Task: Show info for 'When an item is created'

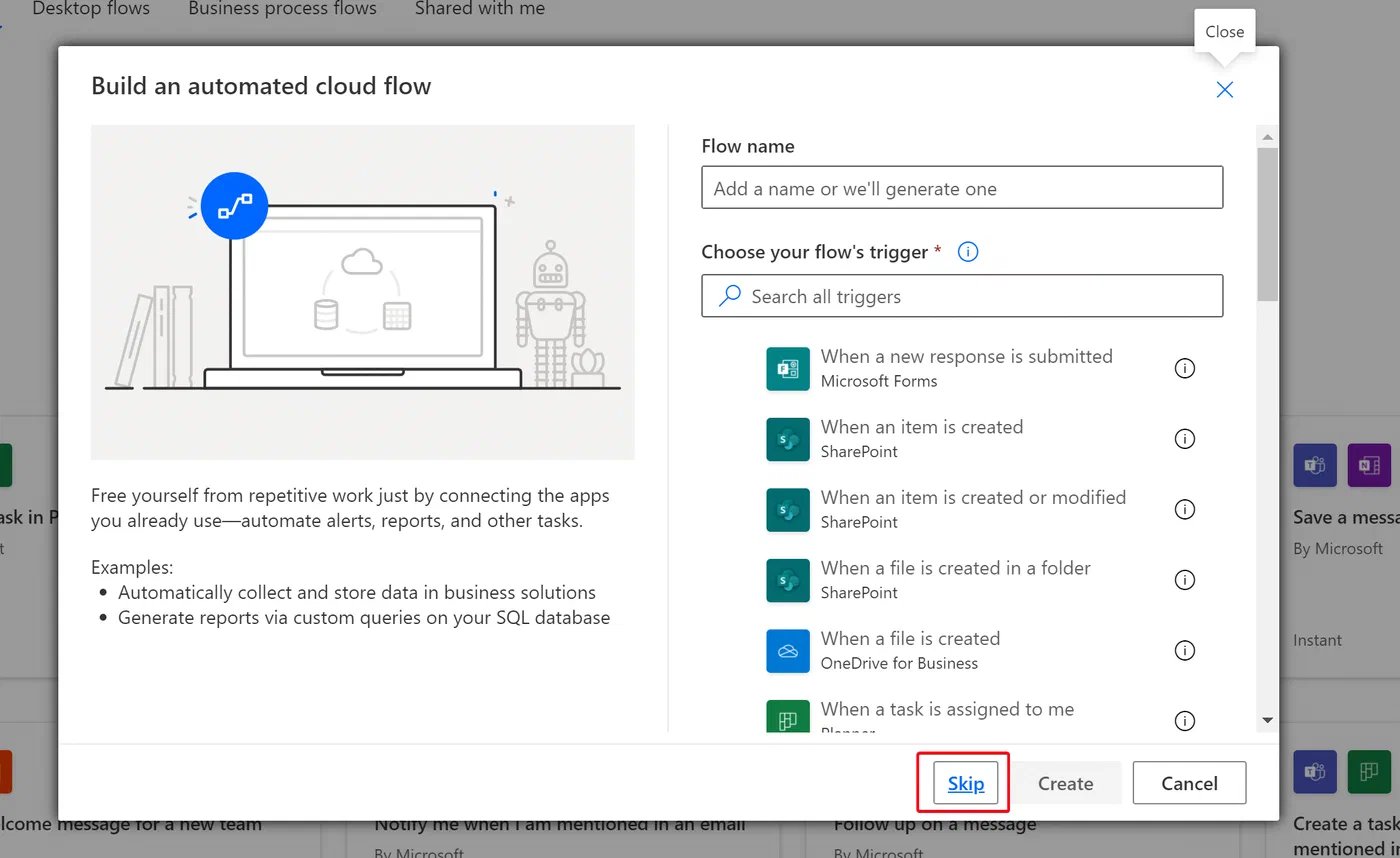Action: click(1185, 439)
